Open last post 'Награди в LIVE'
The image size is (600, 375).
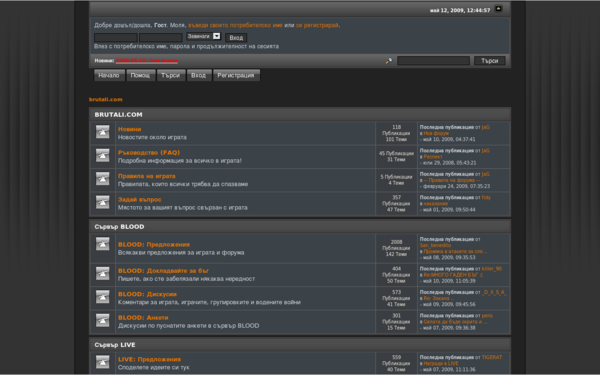tap(441, 363)
